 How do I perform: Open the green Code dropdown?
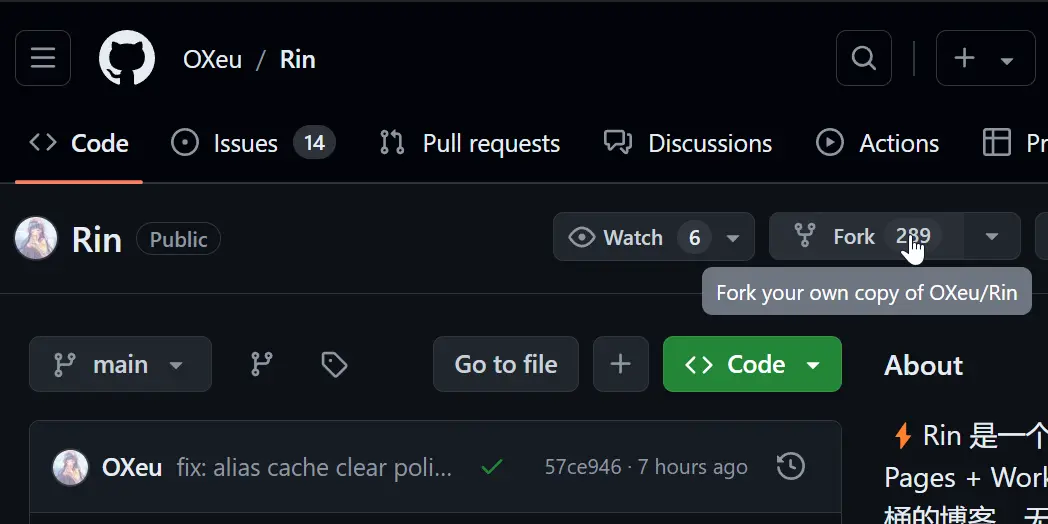(x=752, y=364)
